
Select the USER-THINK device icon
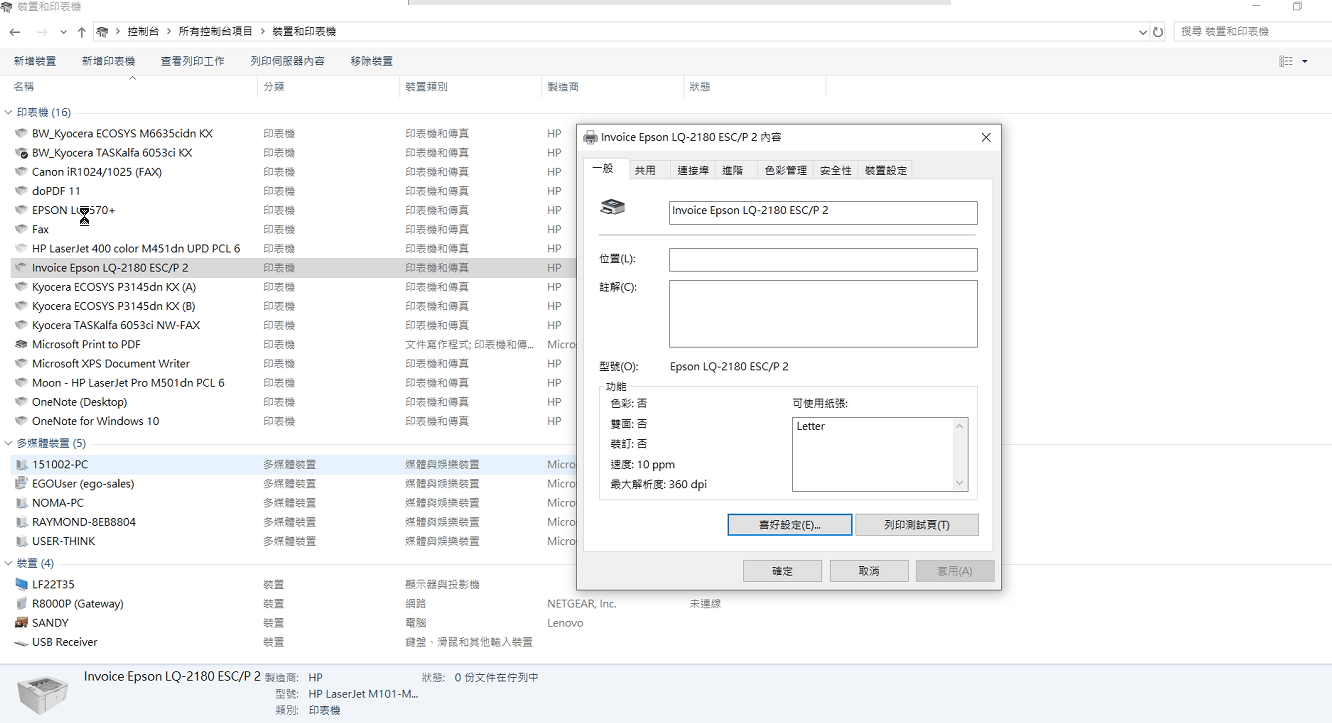[22, 541]
